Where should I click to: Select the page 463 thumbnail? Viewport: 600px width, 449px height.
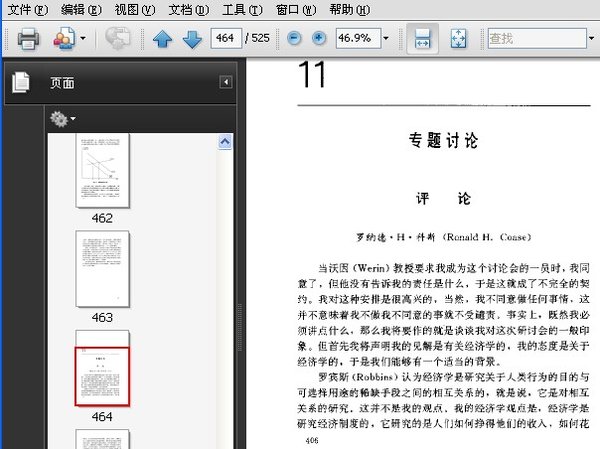102,269
